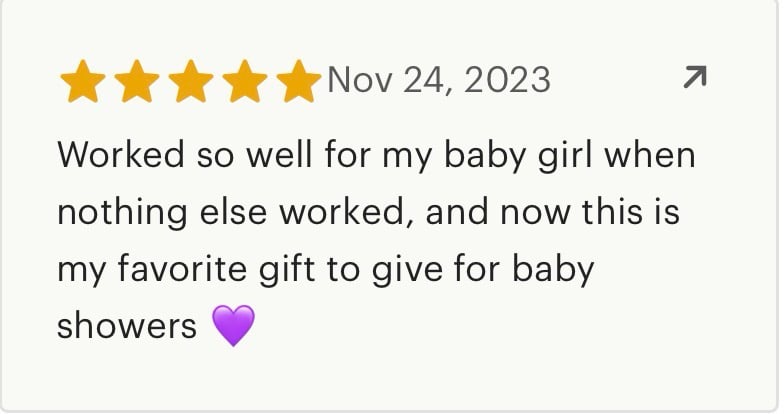
Task: Select the third star in the rating
Action: click(189, 82)
